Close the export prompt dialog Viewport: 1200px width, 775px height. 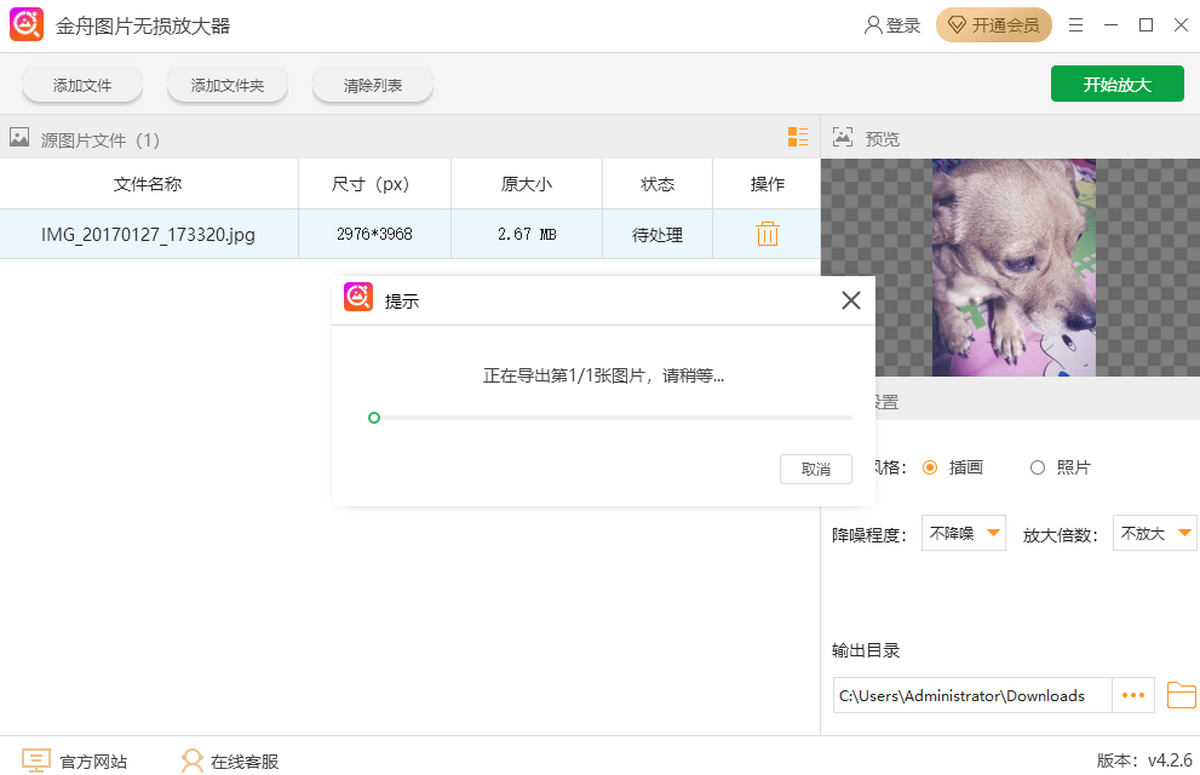point(850,300)
